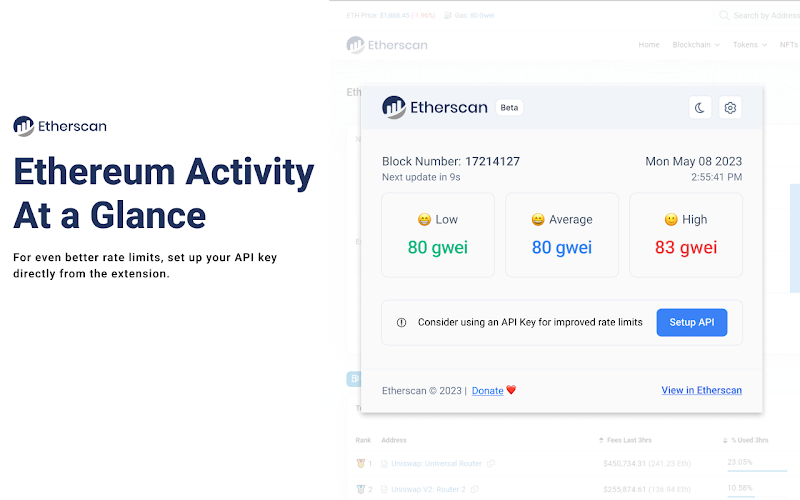Click the Etherscan © 2023 footer text

(421, 391)
